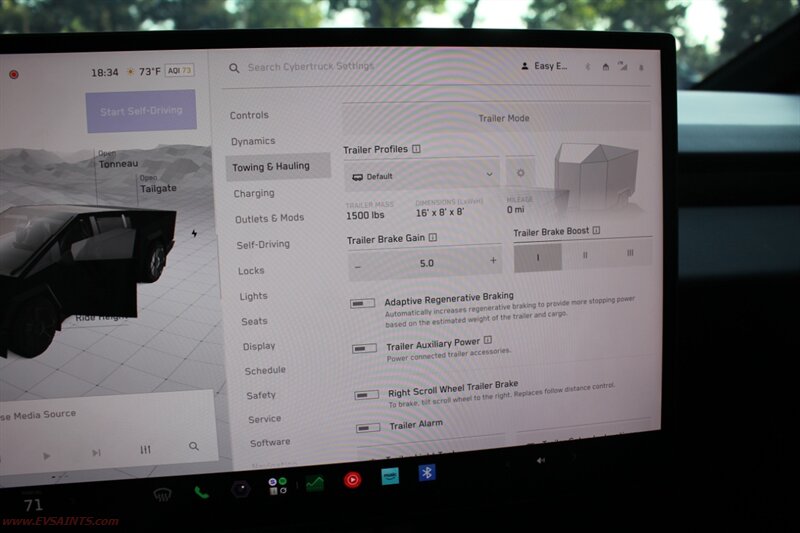800x533 pixels.
Task: Select Trailer Brake Boost level I
Action: tap(538, 258)
